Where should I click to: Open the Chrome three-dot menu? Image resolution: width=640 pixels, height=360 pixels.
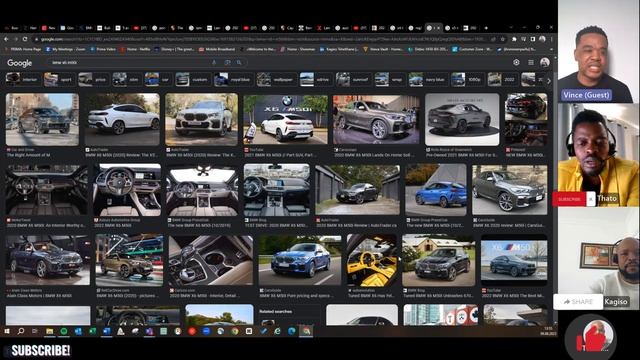tap(551, 39)
